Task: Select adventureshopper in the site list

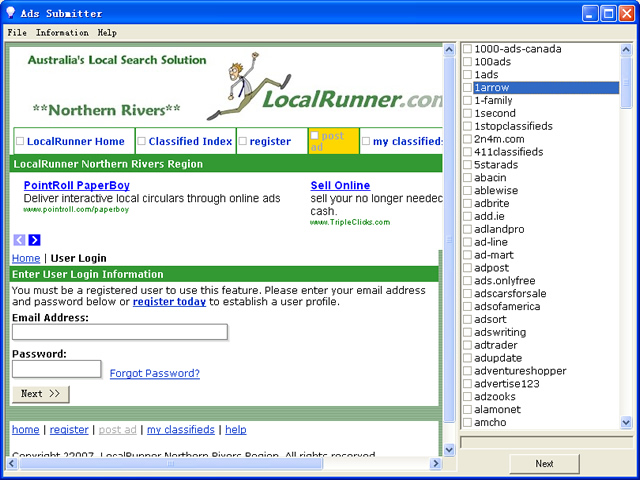Action: [x=520, y=371]
